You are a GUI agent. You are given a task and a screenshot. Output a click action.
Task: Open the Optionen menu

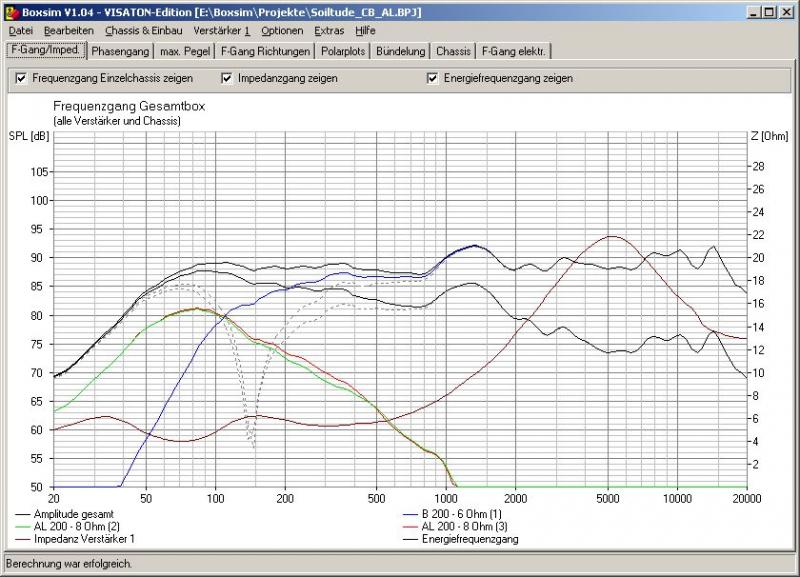click(x=282, y=31)
